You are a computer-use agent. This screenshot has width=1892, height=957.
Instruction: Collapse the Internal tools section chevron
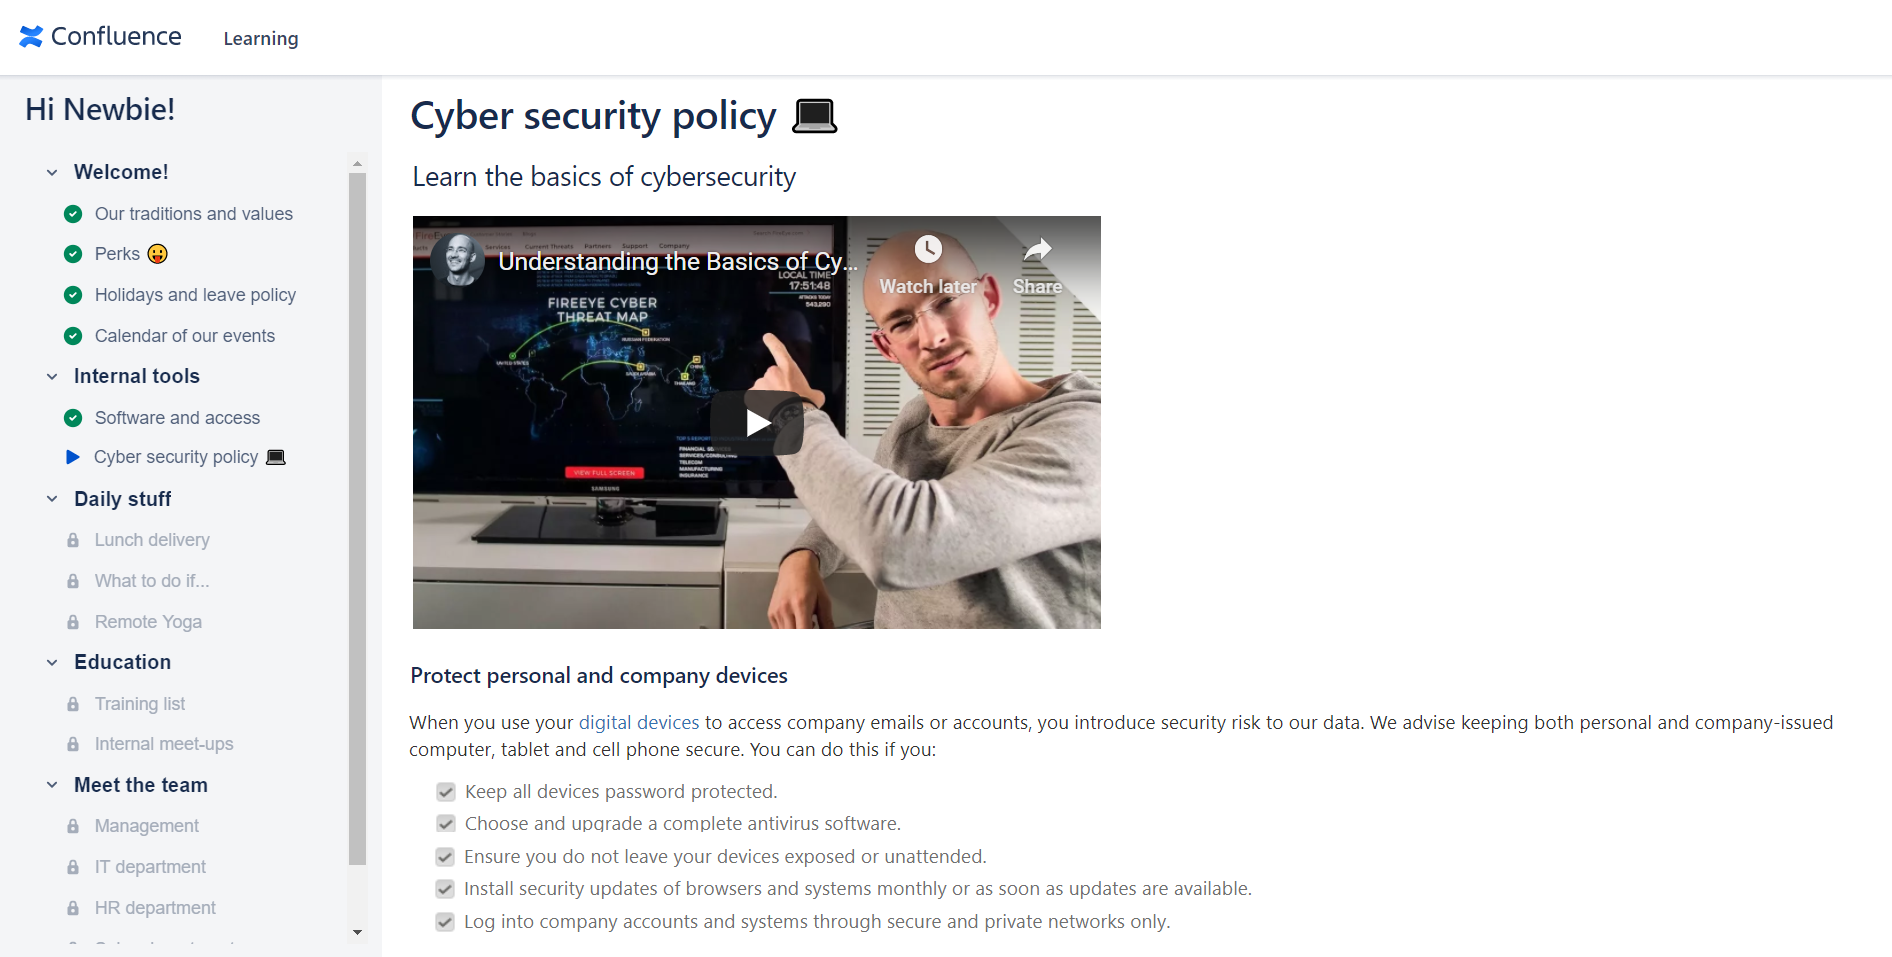[x=52, y=377]
